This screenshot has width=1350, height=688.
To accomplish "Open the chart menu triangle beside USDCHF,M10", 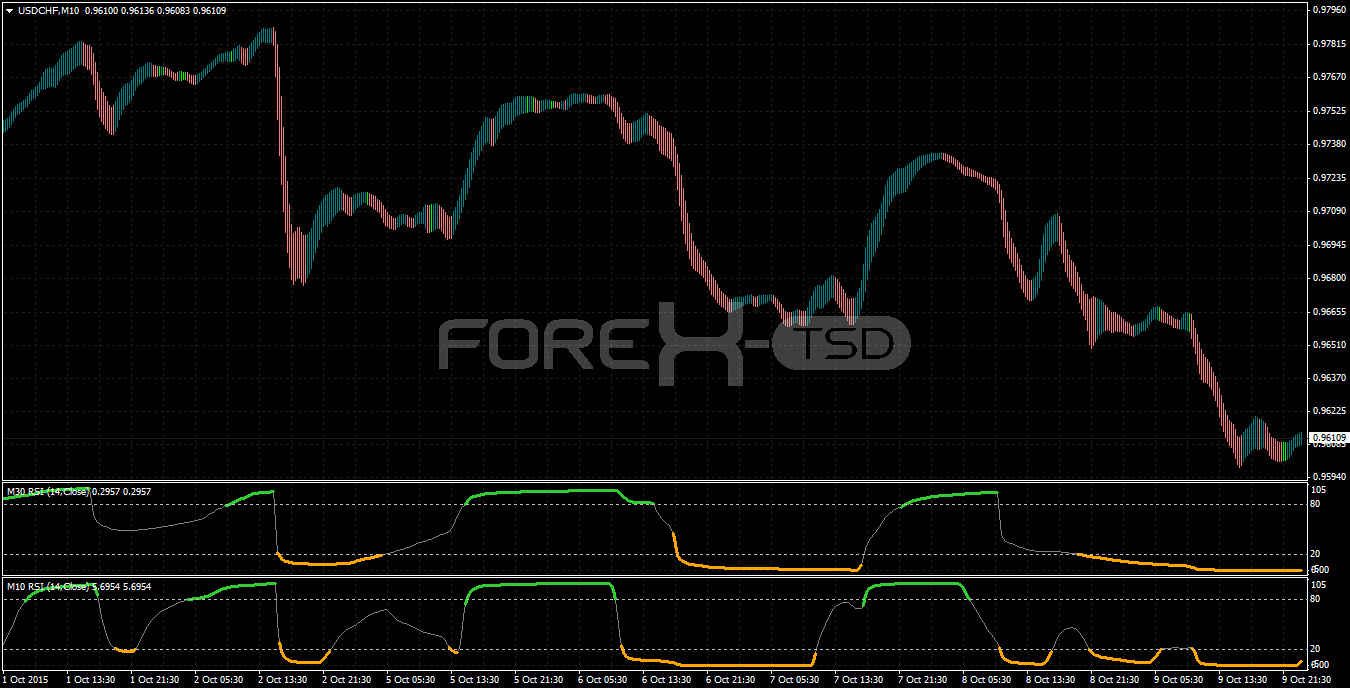I will 9,10.
